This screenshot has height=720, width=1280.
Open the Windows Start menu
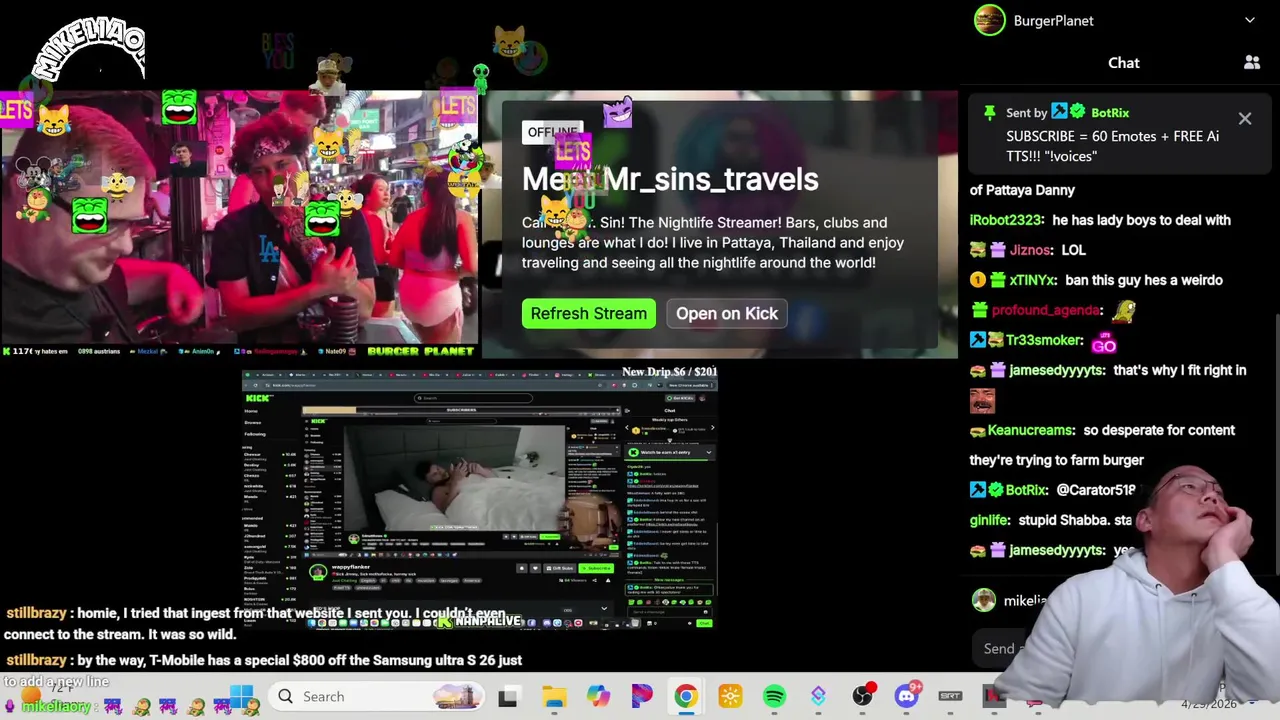241,696
